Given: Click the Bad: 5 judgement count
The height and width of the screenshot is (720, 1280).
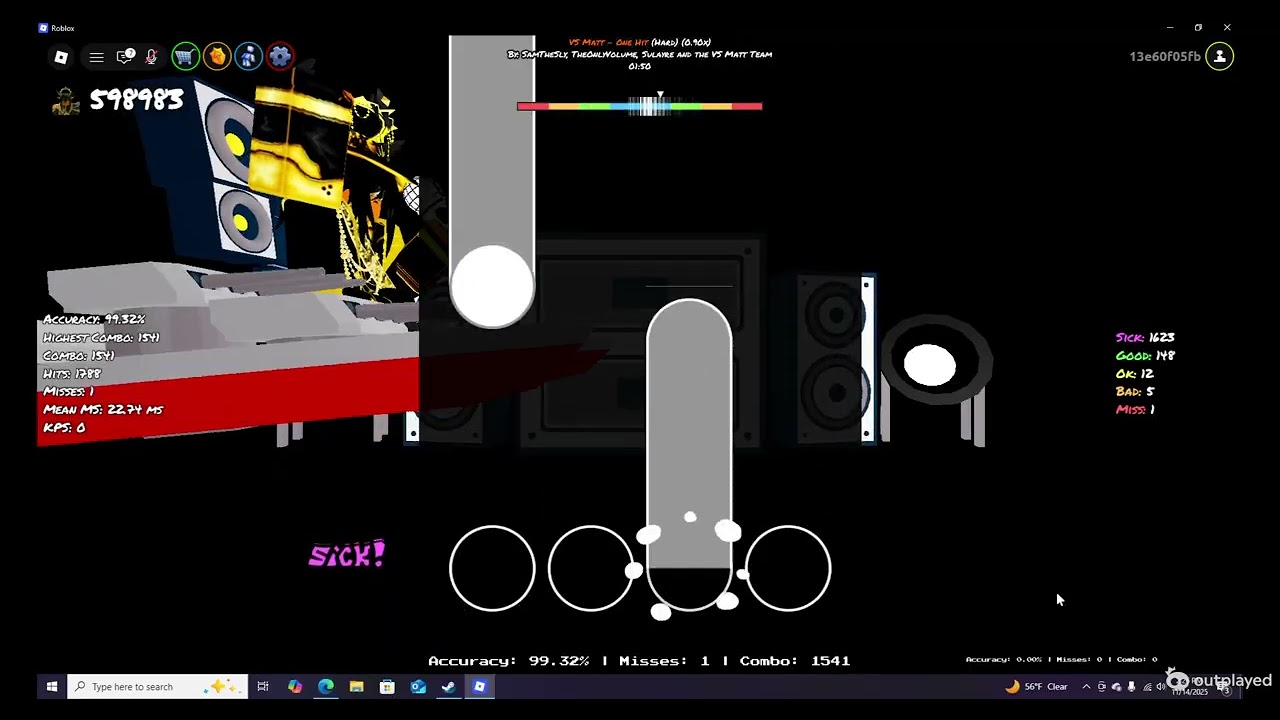Looking at the screenshot, I should coord(1135,392).
